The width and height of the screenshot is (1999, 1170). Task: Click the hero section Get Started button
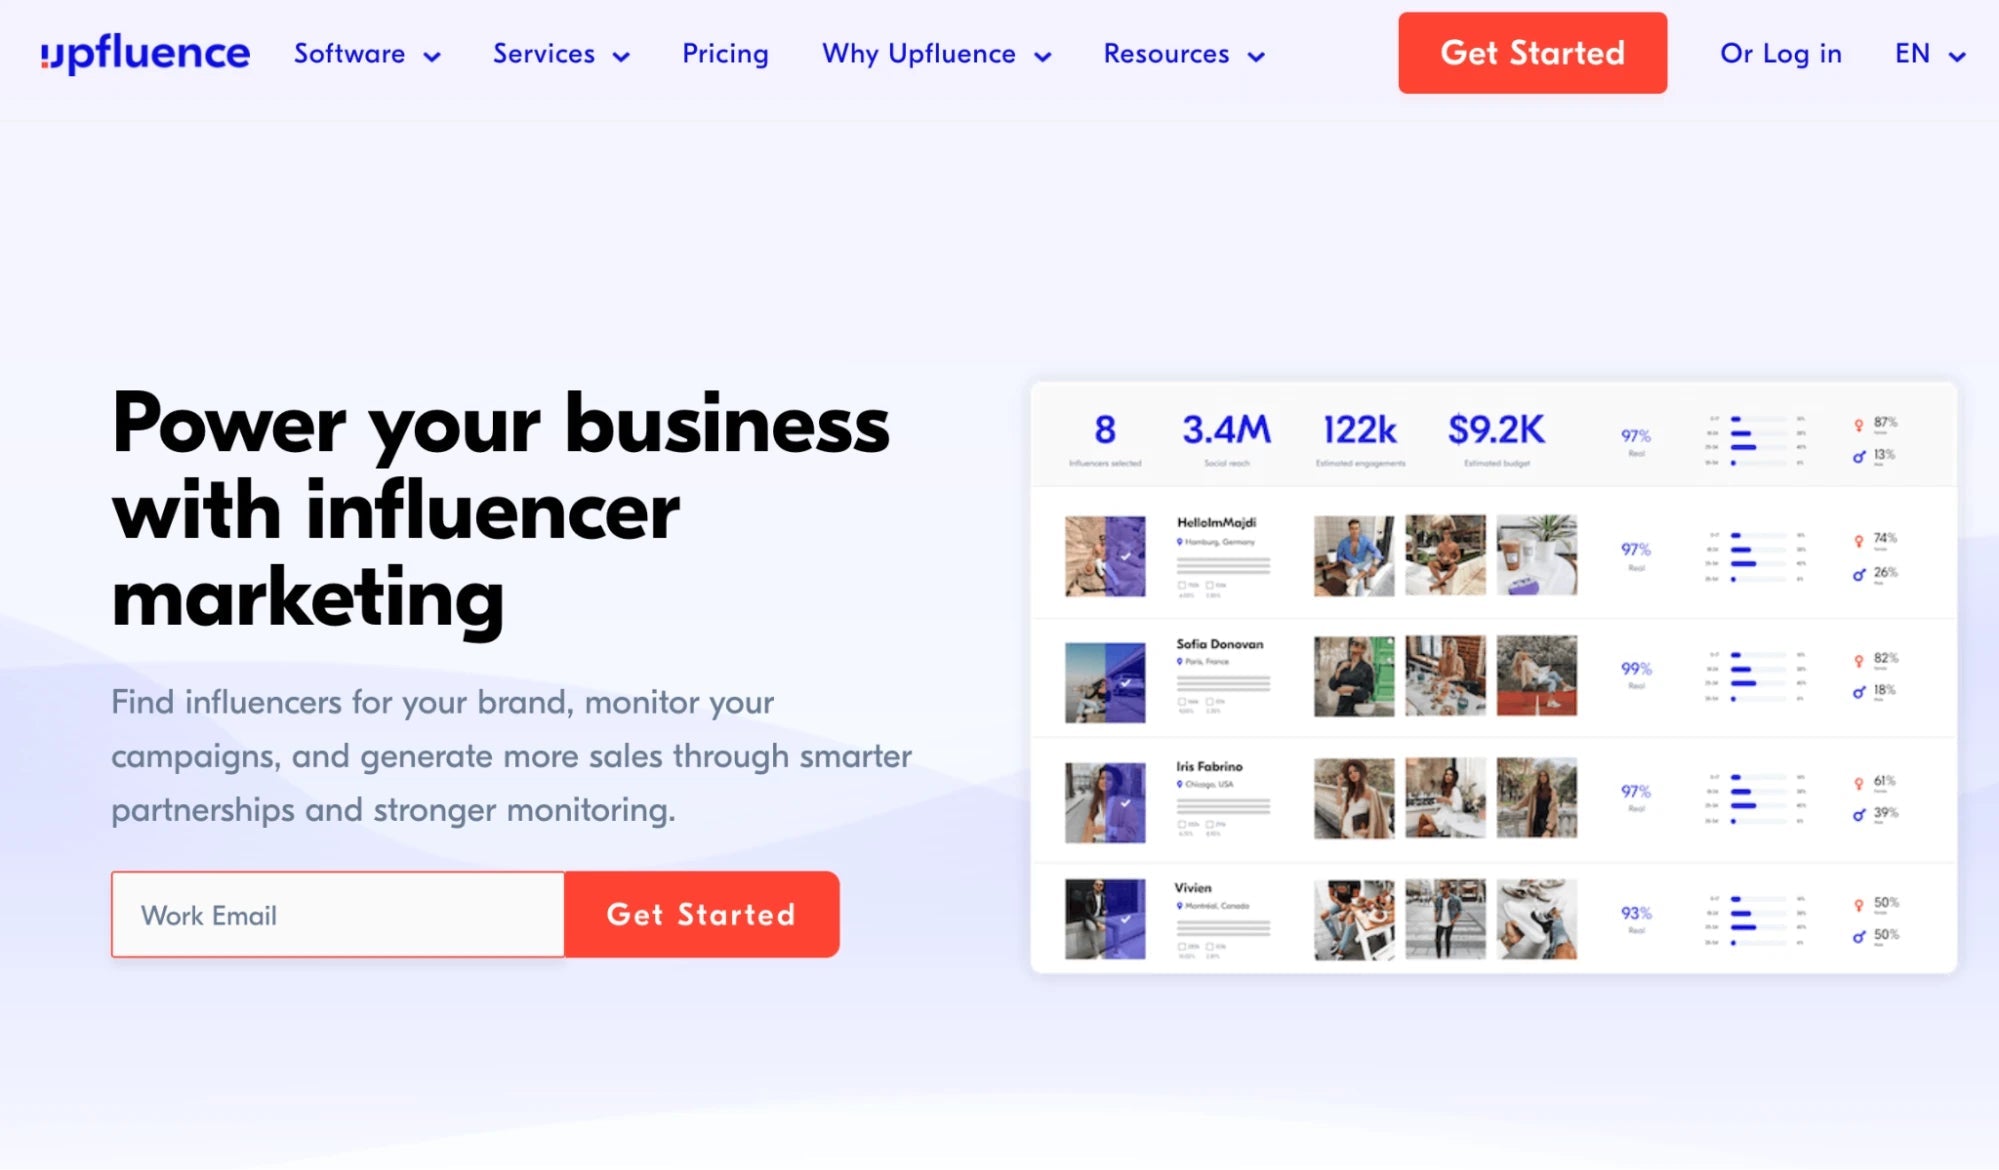pyautogui.click(x=702, y=914)
